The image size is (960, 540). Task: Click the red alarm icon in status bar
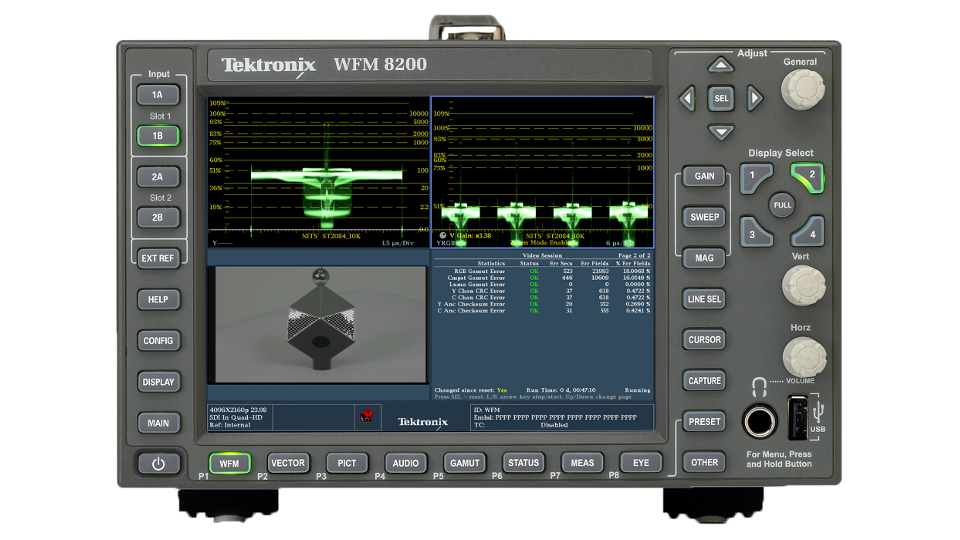(x=367, y=416)
